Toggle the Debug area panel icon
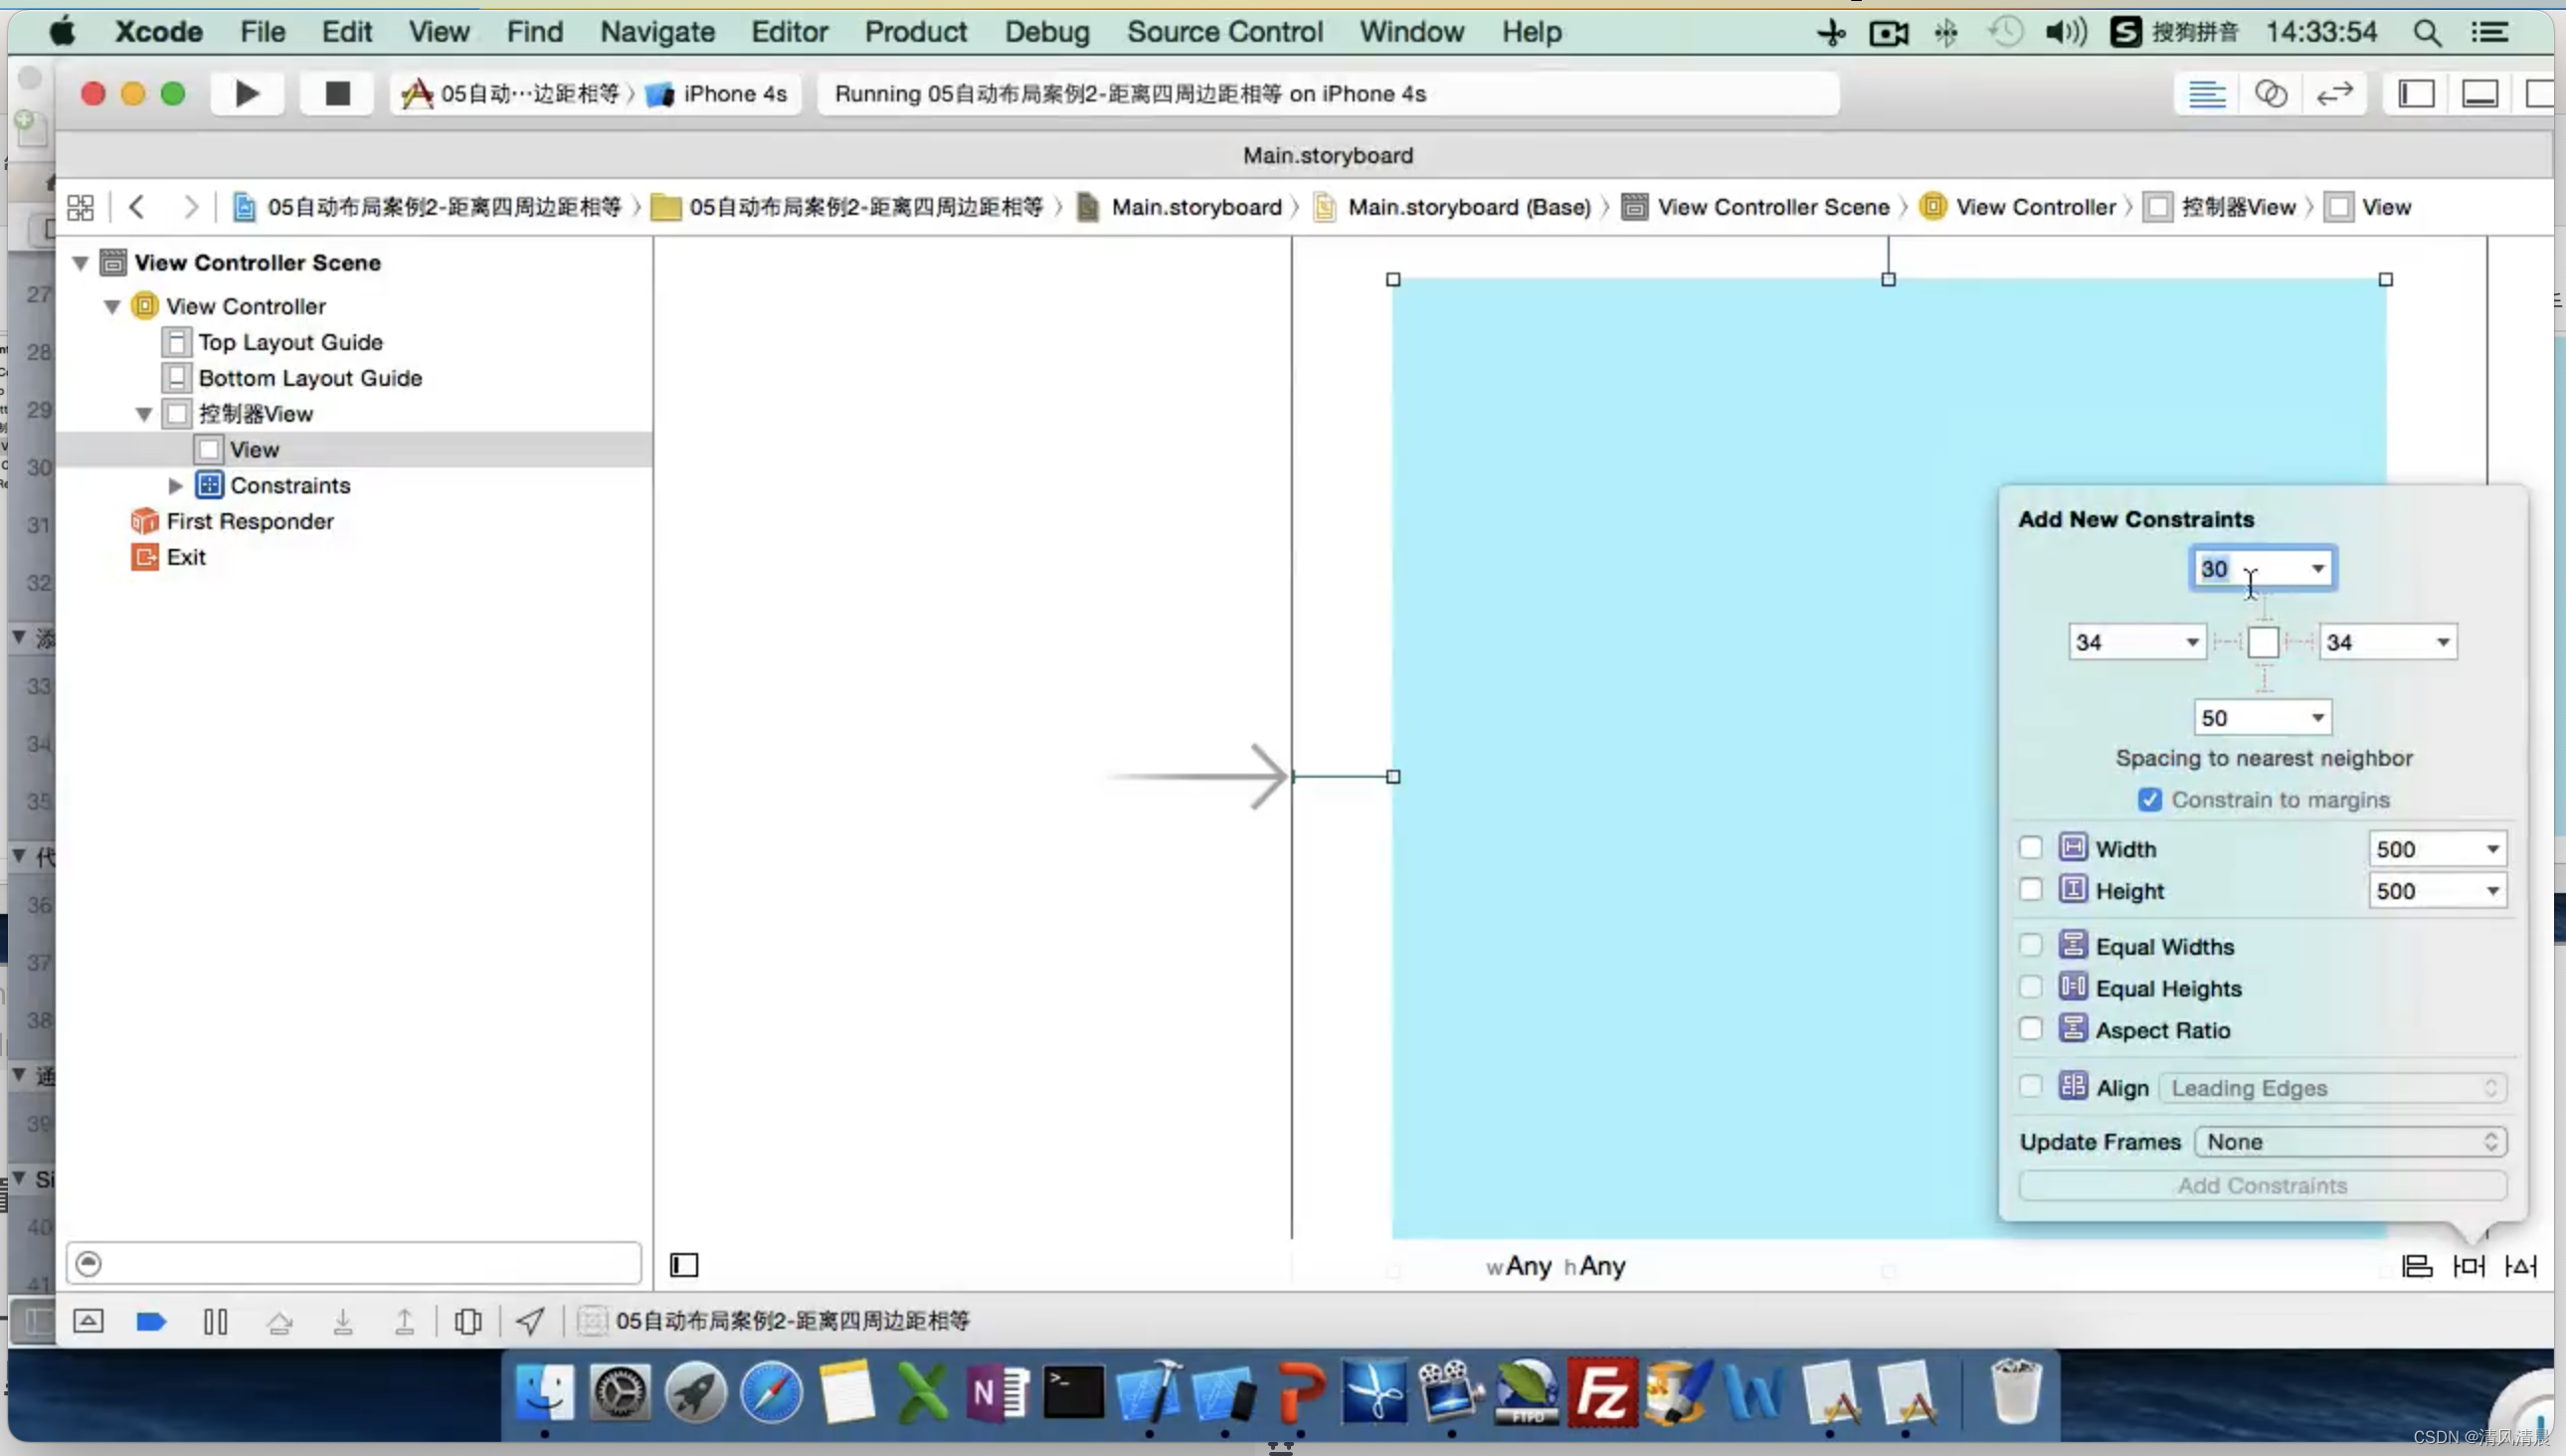The width and height of the screenshot is (2566, 1456). tap(2479, 94)
